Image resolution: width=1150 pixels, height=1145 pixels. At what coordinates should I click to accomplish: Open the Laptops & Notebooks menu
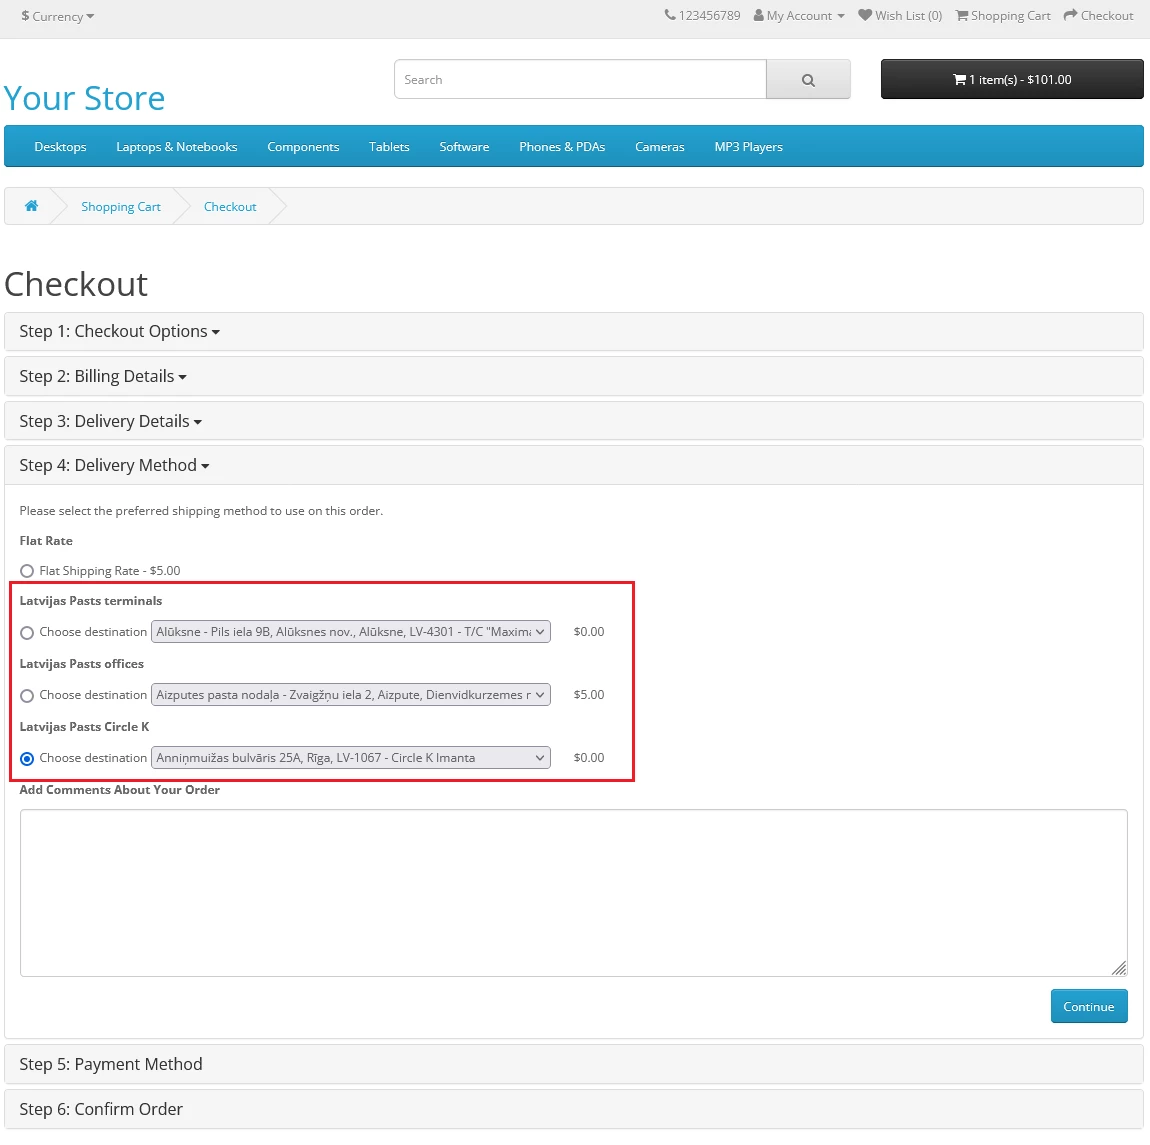click(x=176, y=147)
